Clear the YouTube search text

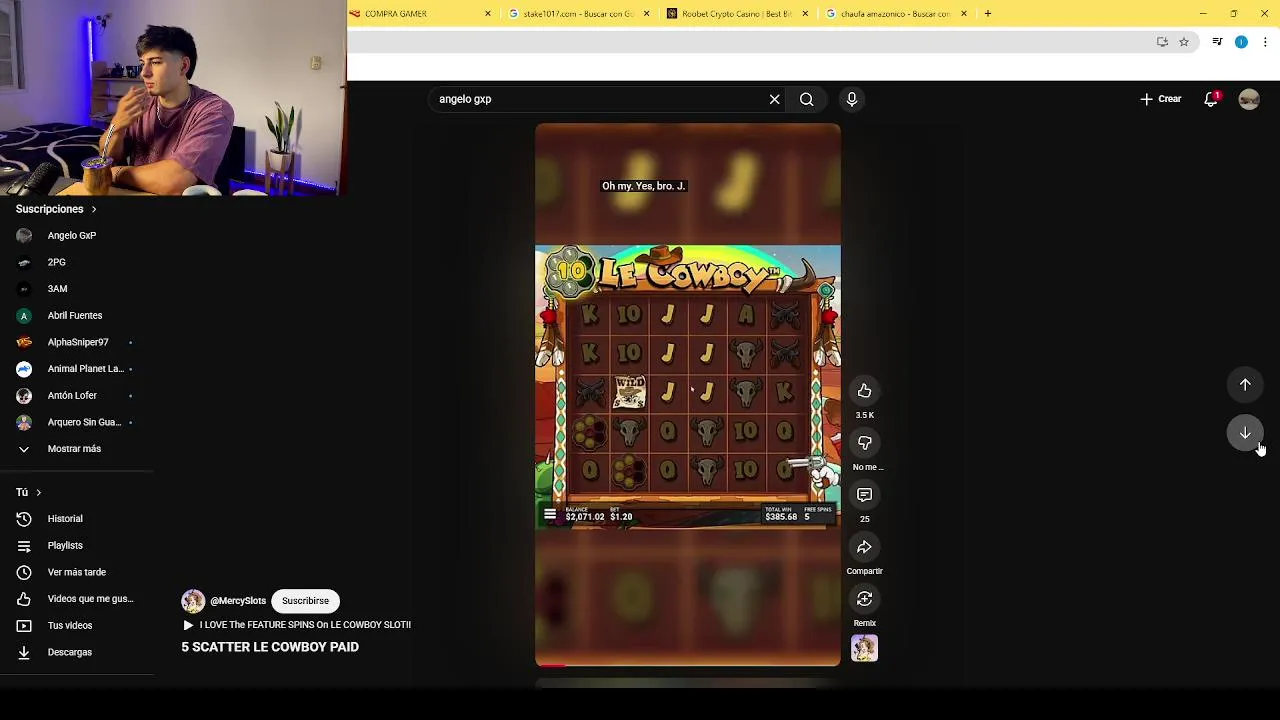coord(774,99)
